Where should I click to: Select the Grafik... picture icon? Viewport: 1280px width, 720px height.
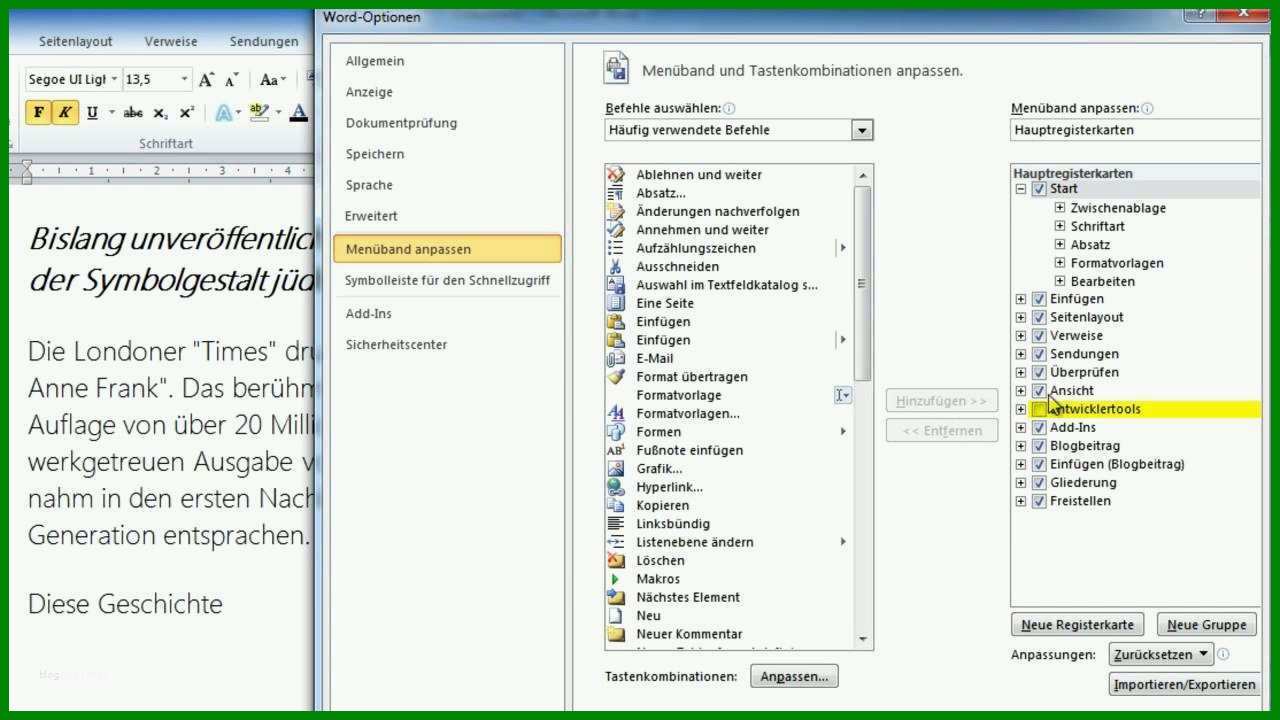[616, 469]
